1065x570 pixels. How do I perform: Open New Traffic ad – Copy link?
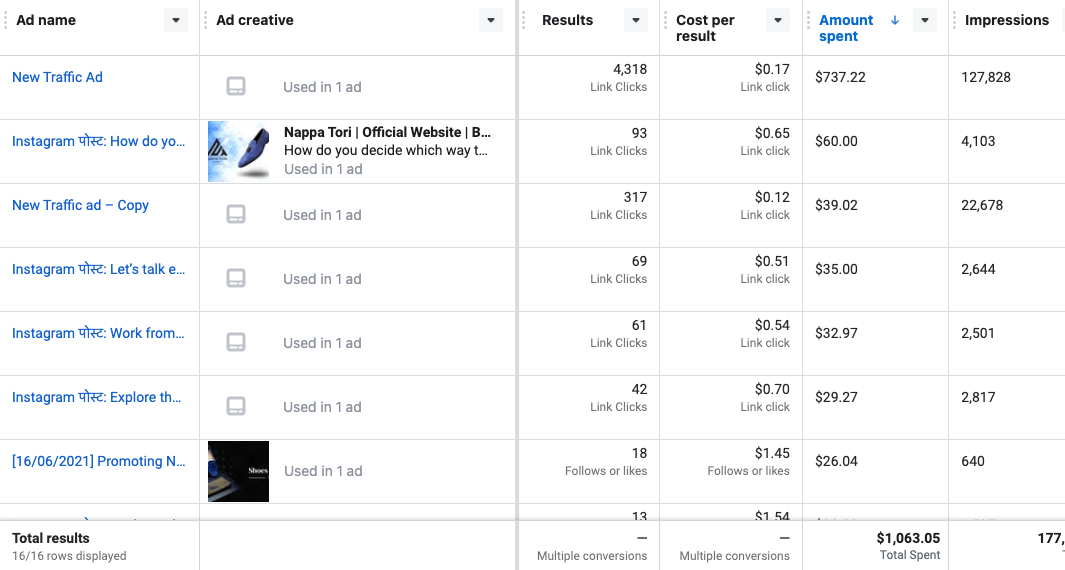(80, 205)
